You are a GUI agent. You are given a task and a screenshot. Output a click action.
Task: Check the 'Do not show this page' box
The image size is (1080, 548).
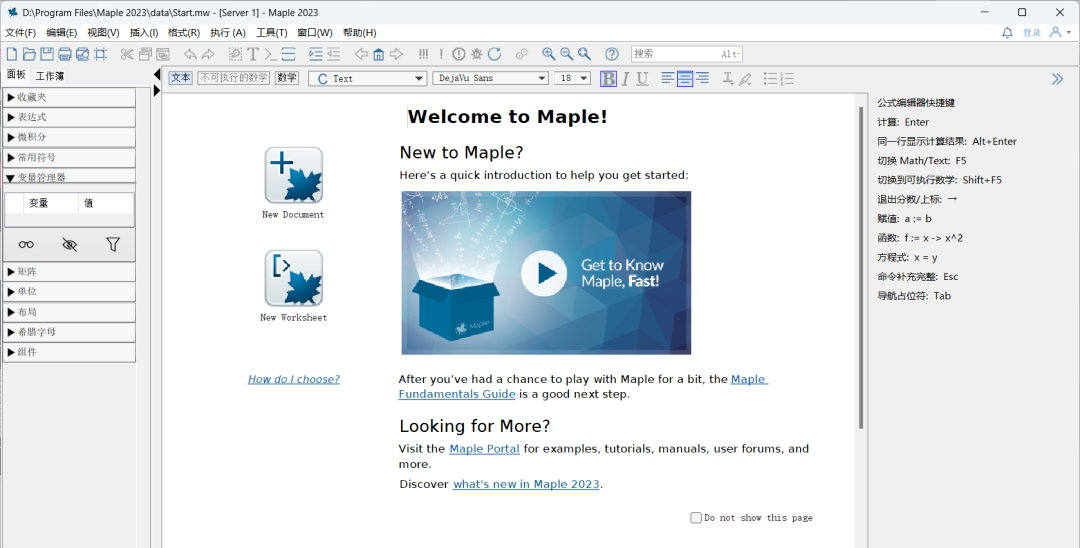696,518
